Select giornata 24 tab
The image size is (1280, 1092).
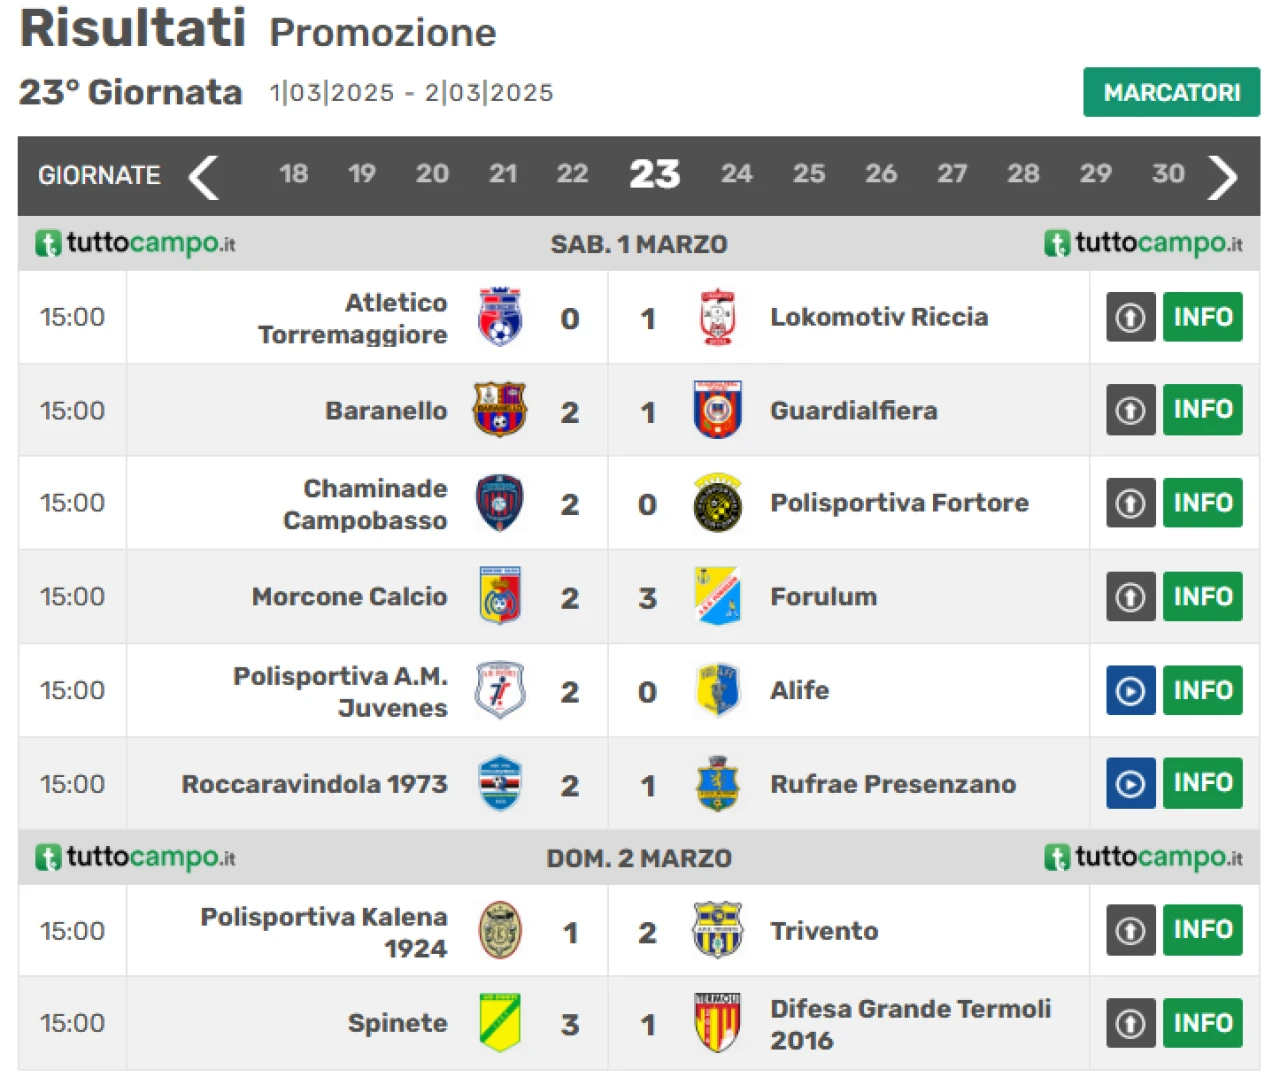point(737,174)
